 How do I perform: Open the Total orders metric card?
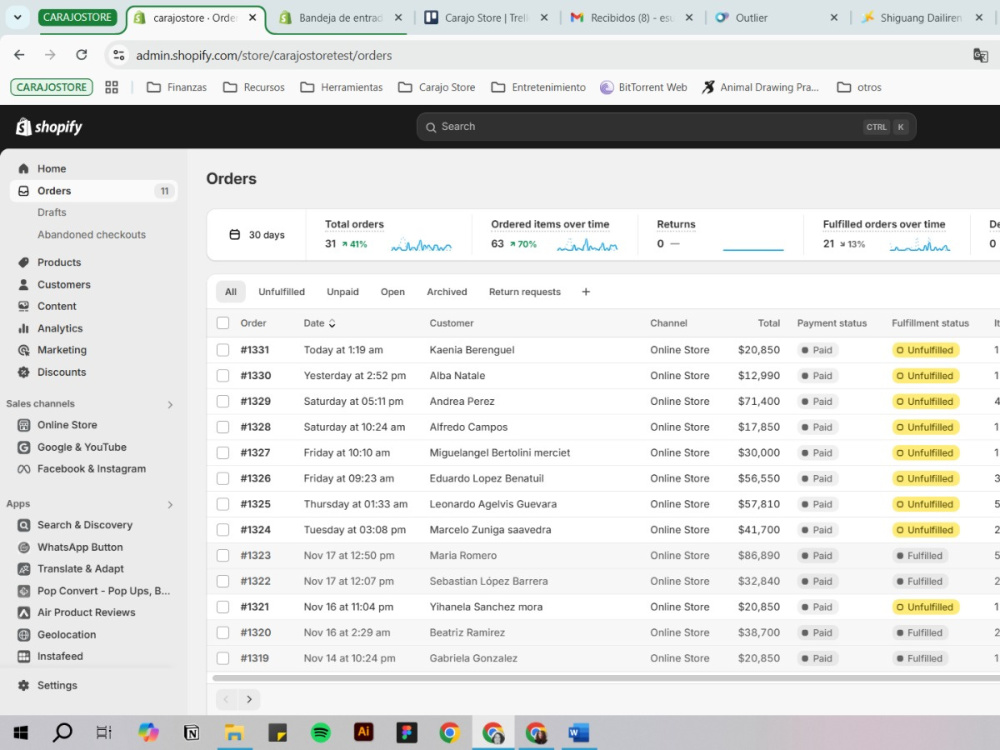pos(388,235)
